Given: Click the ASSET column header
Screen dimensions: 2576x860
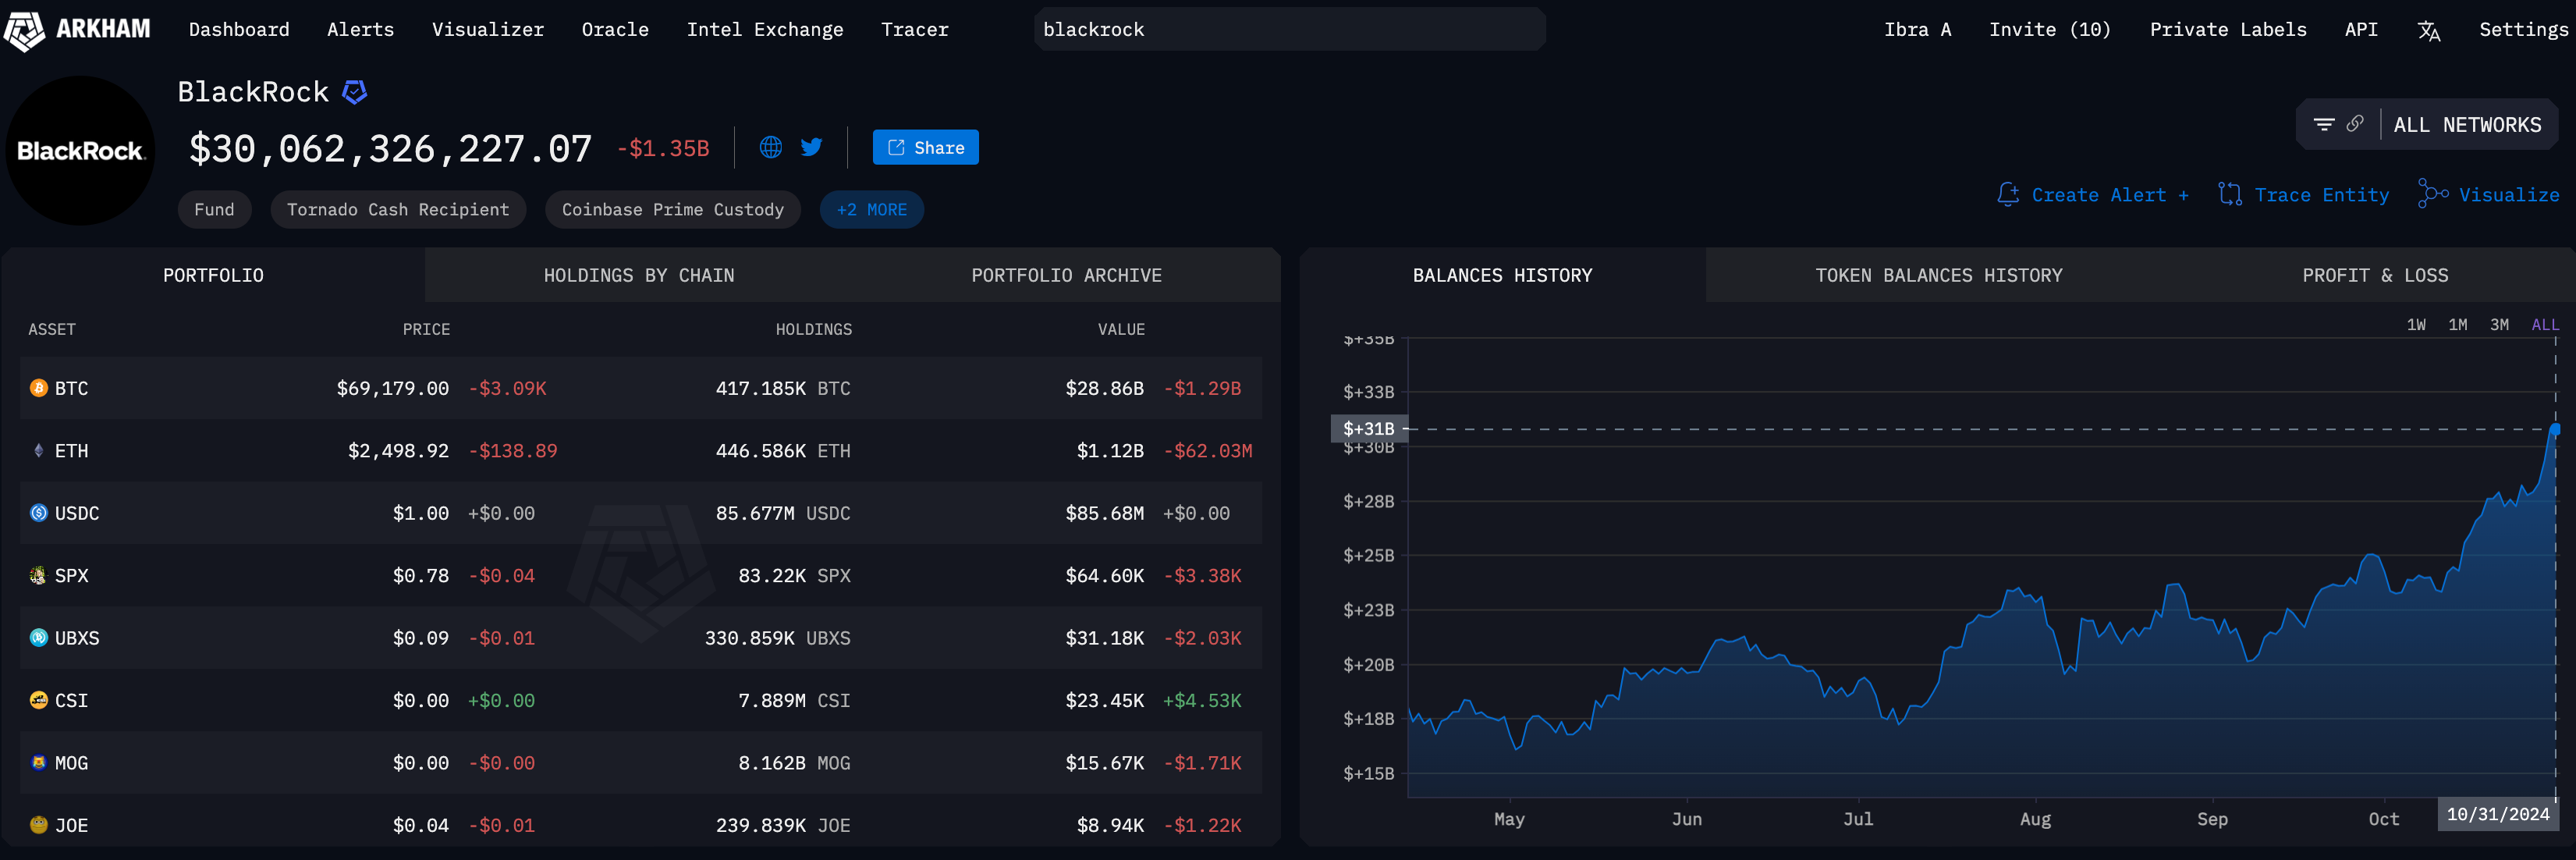Looking at the screenshot, I should [x=52, y=329].
